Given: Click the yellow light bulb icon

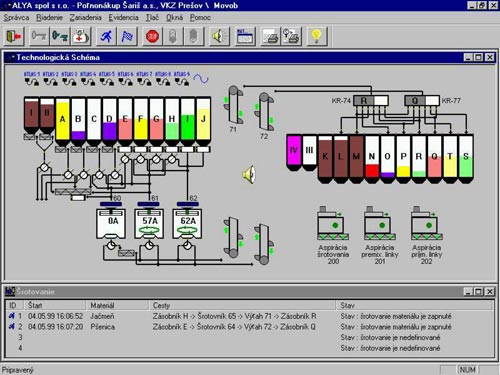Looking at the screenshot, I should click(x=316, y=36).
